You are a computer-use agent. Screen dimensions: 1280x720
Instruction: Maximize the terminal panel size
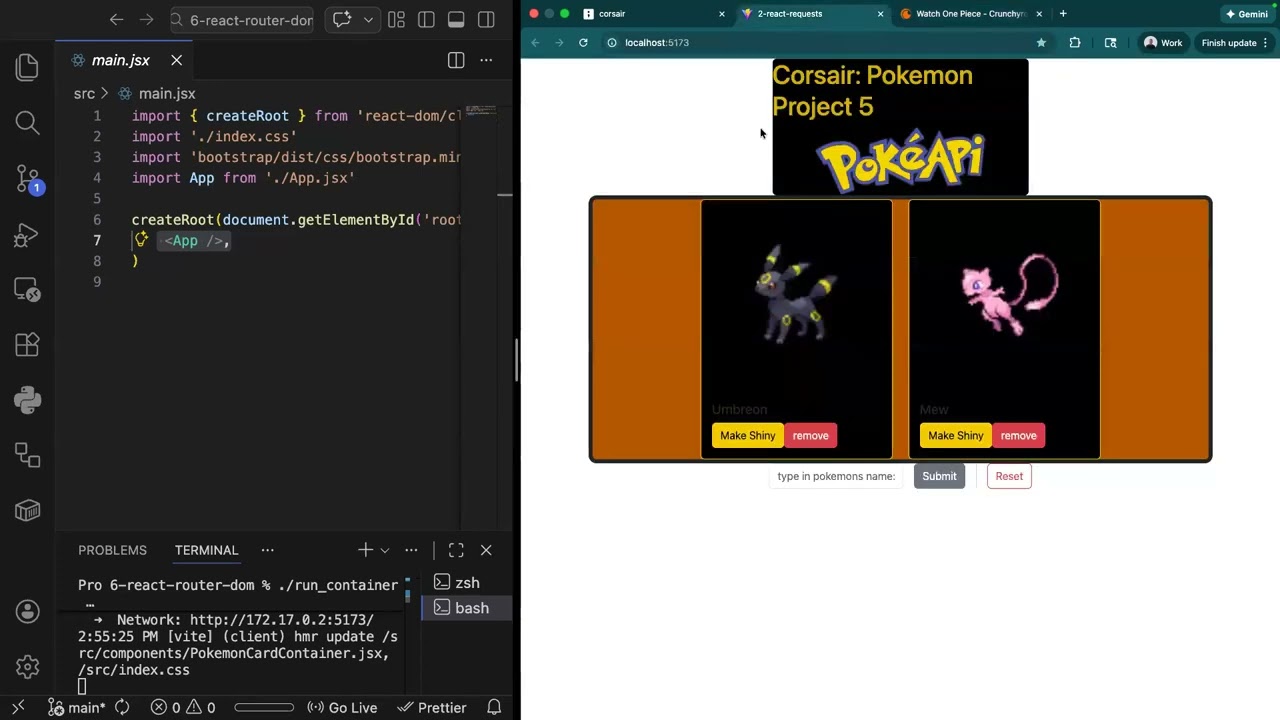pos(456,550)
